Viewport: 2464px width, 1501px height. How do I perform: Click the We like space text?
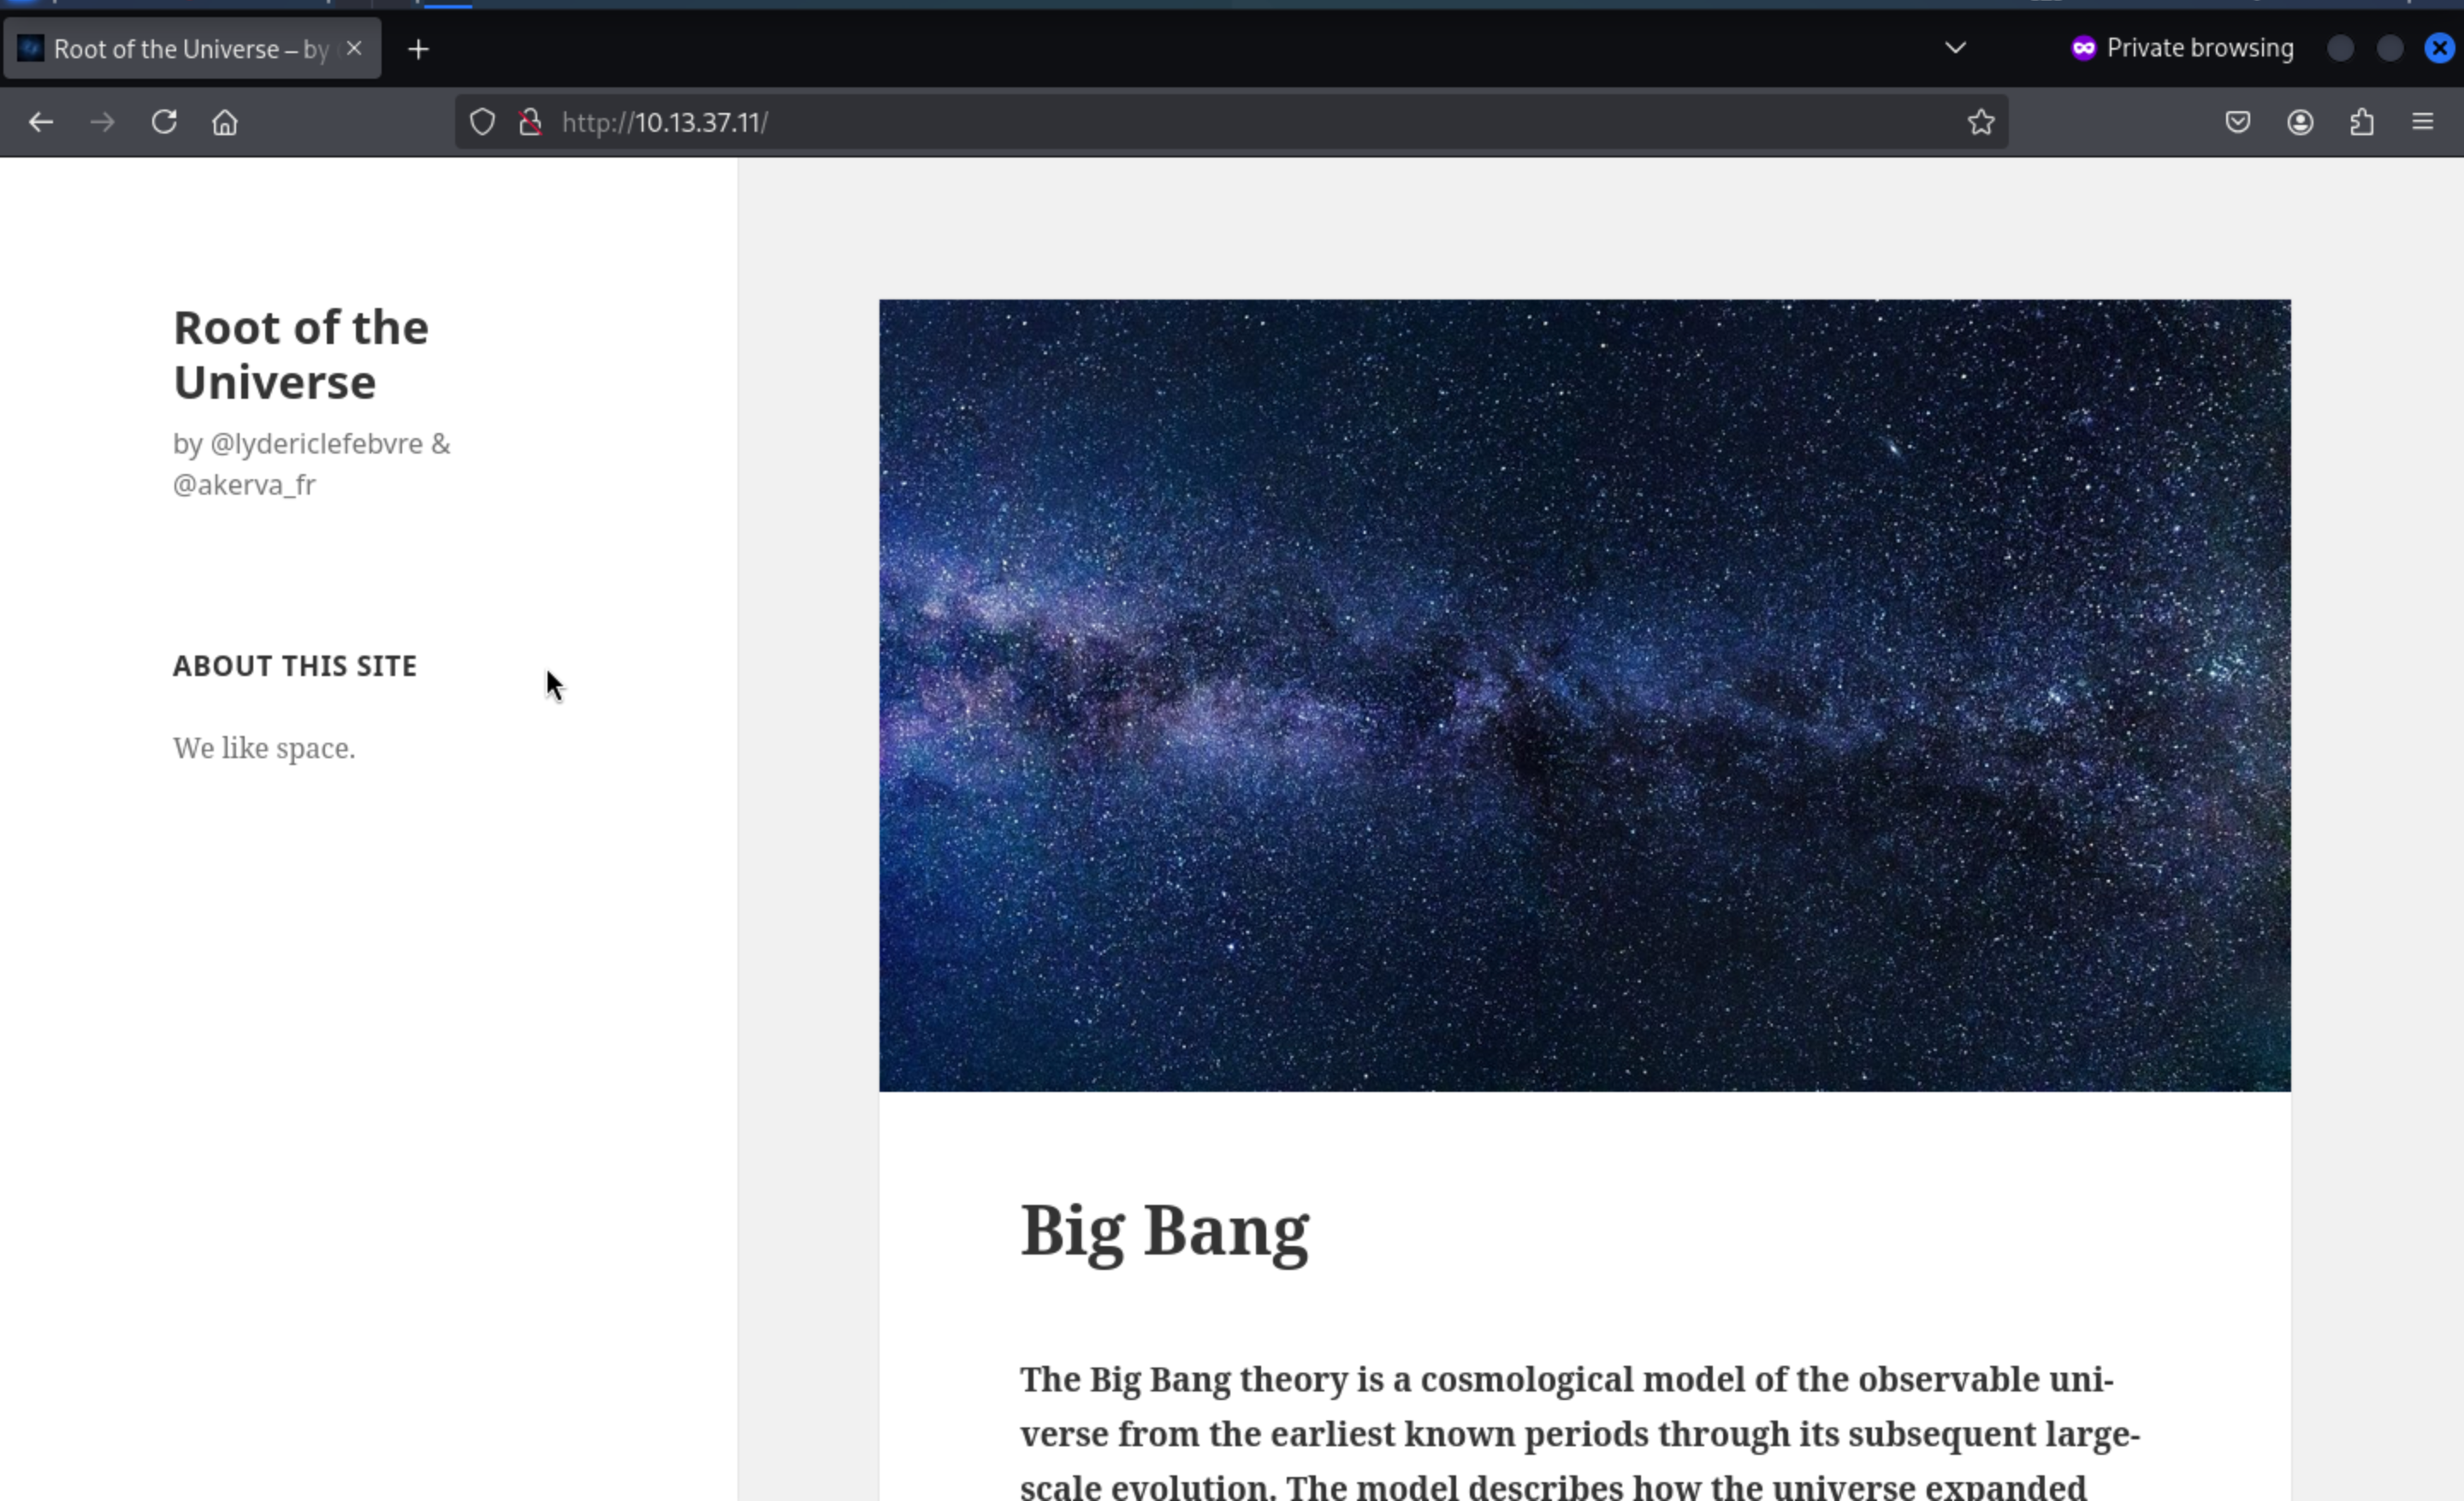264,748
